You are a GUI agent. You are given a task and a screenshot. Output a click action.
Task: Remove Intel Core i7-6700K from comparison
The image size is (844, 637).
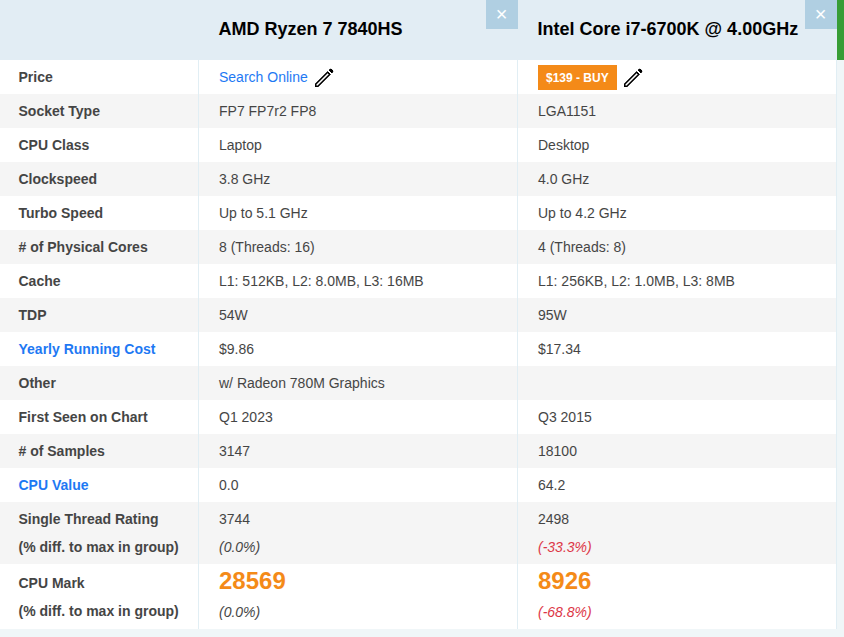(820, 14)
